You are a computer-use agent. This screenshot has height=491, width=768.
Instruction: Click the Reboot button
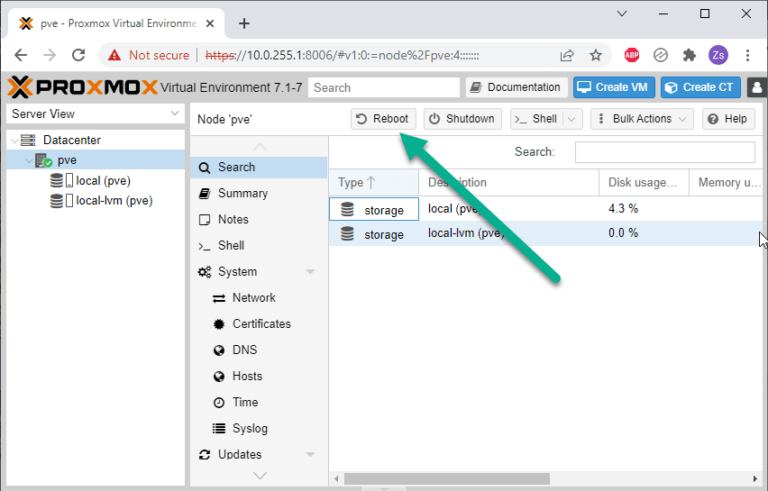[x=383, y=119]
